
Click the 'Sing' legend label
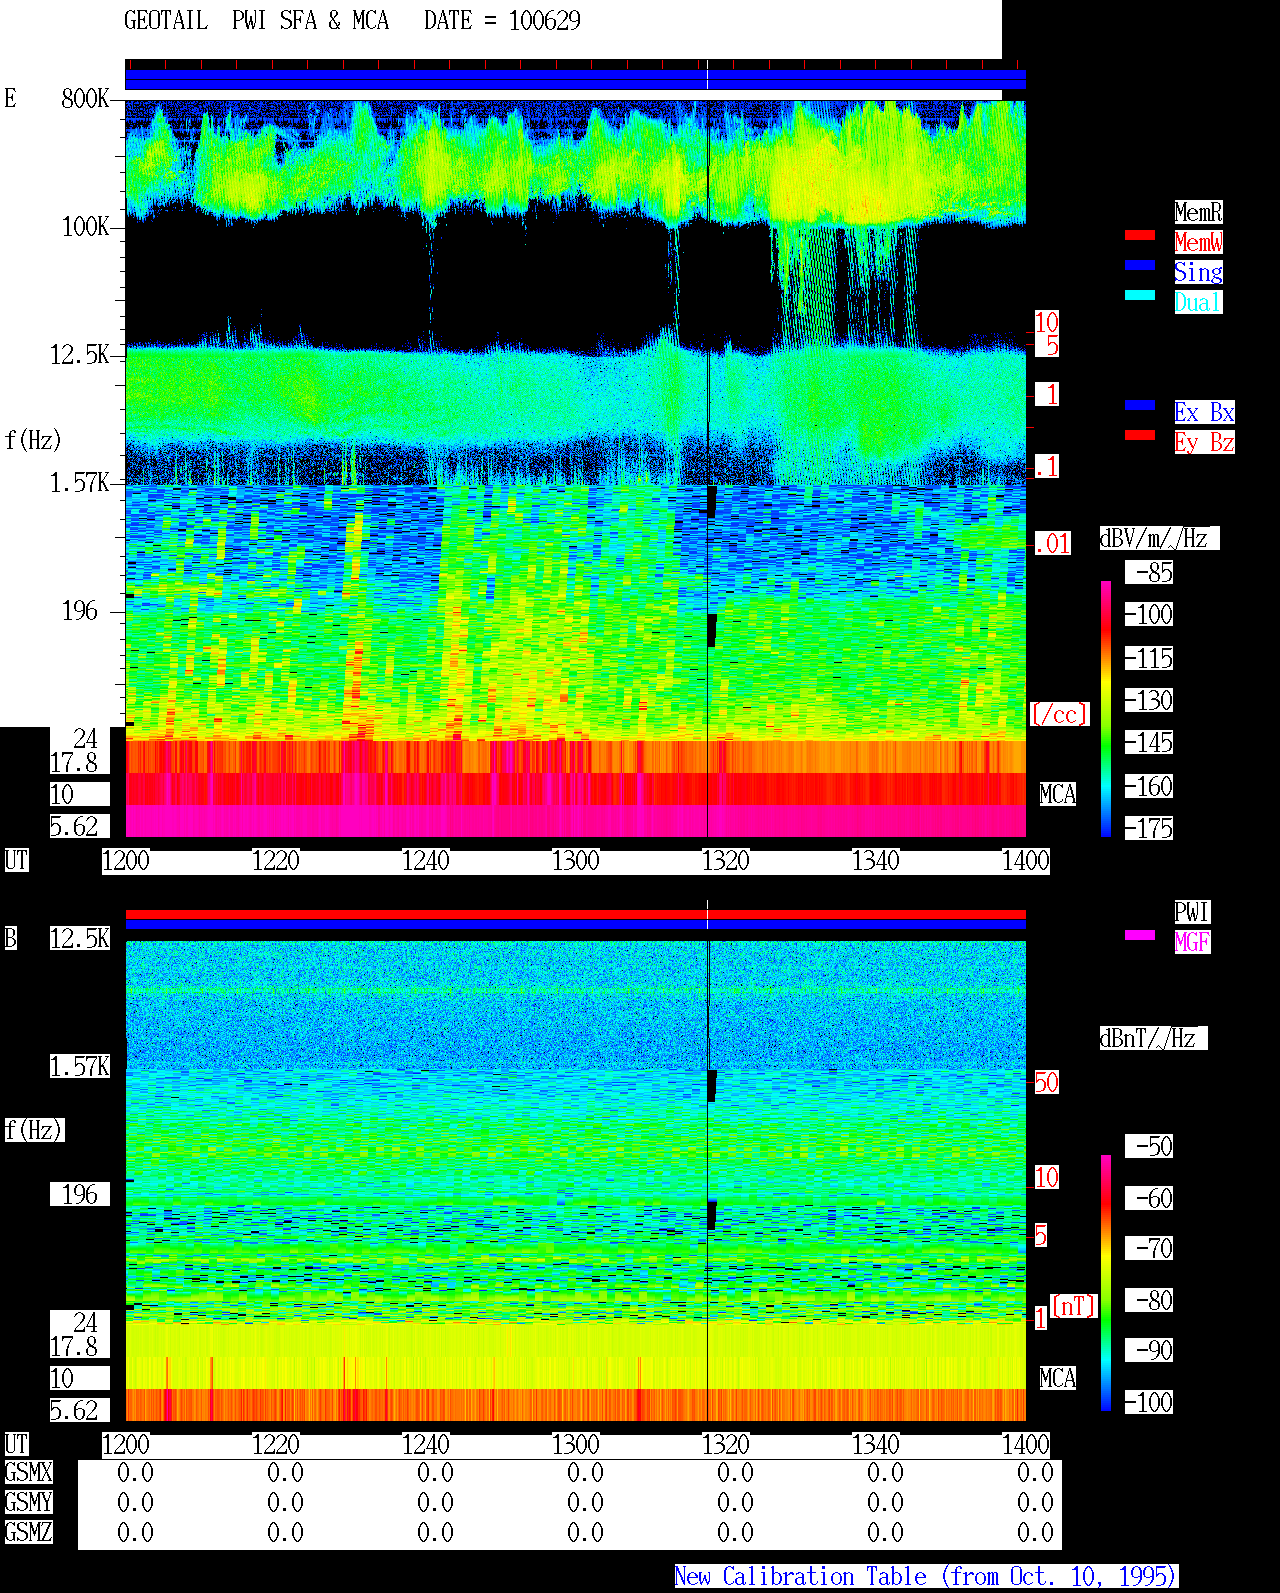pos(1198,272)
